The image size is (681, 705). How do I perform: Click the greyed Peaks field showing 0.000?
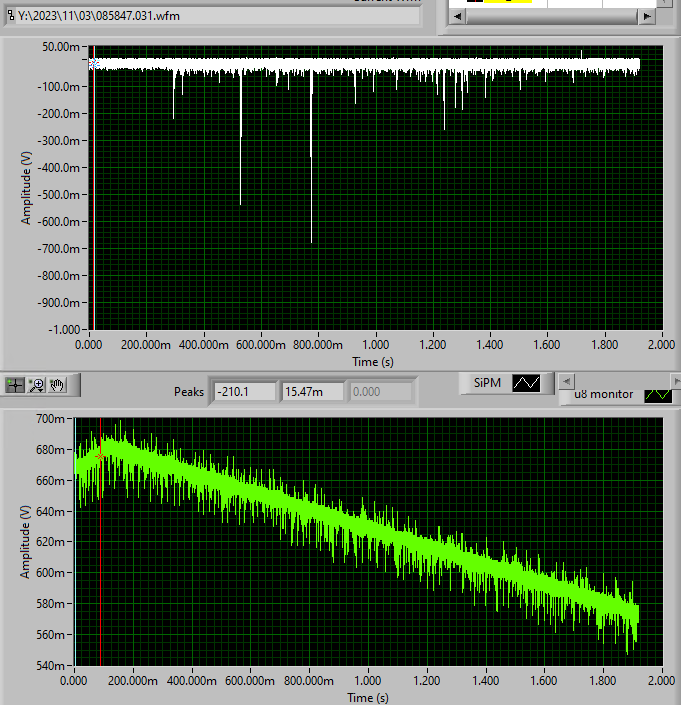click(380, 392)
